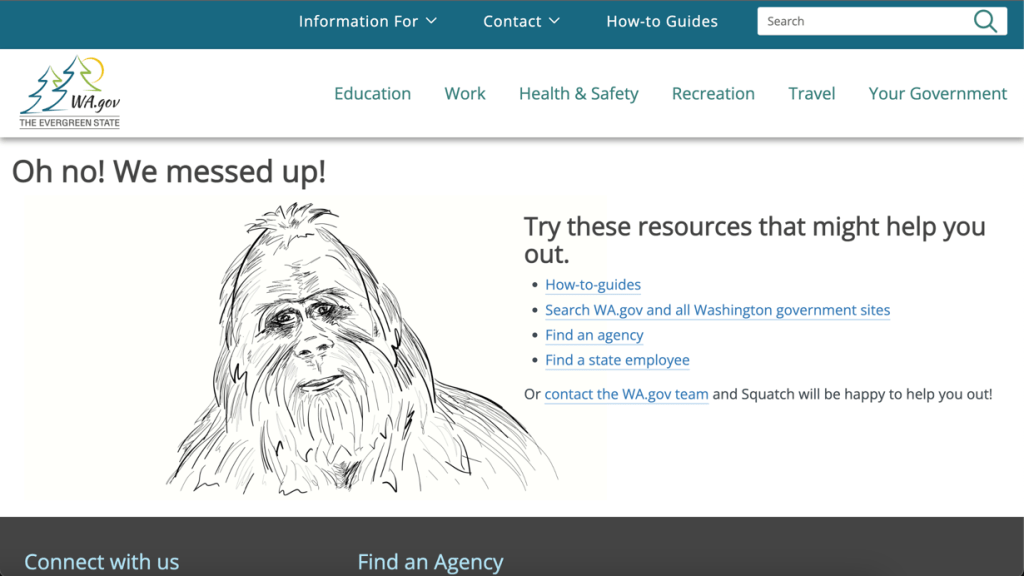Click the Find an Agency footer heading
1024x576 pixels.
tap(430, 562)
